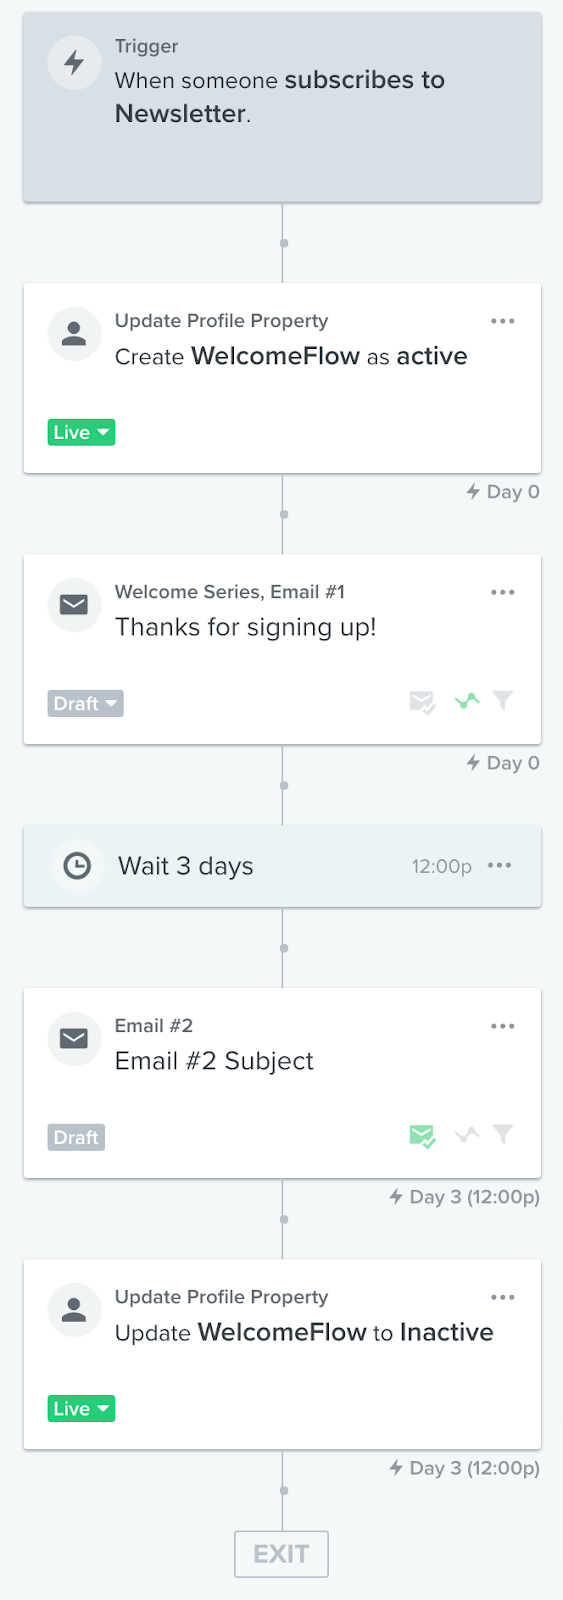Viewport: 563px width, 1600px height.
Task: Toggle green smart sending icon on Email #2
Action: click(x=423, y=1136)
